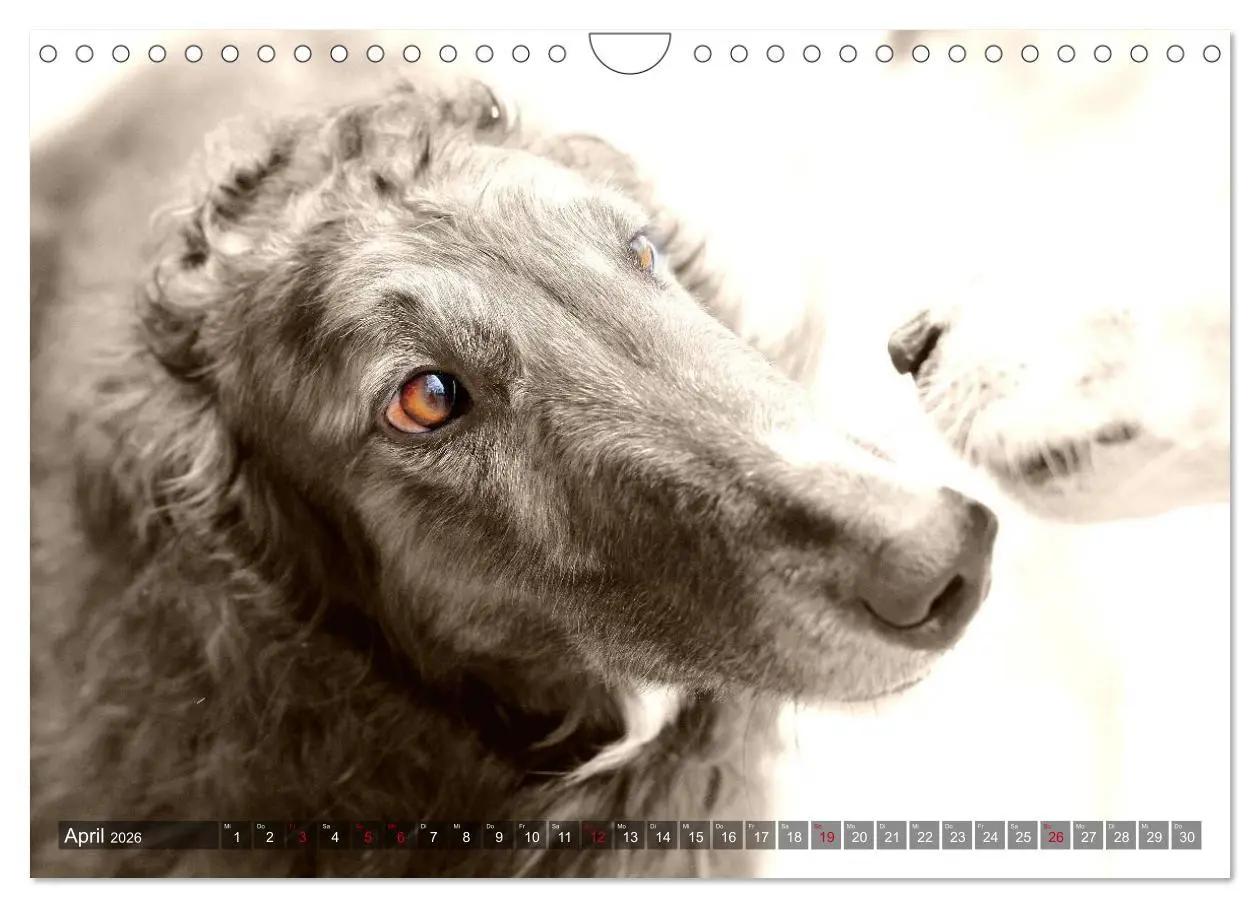Click the Sunday 5 date marked in red
This screenshot has height=908, width=1260.
tap(368, 836)
